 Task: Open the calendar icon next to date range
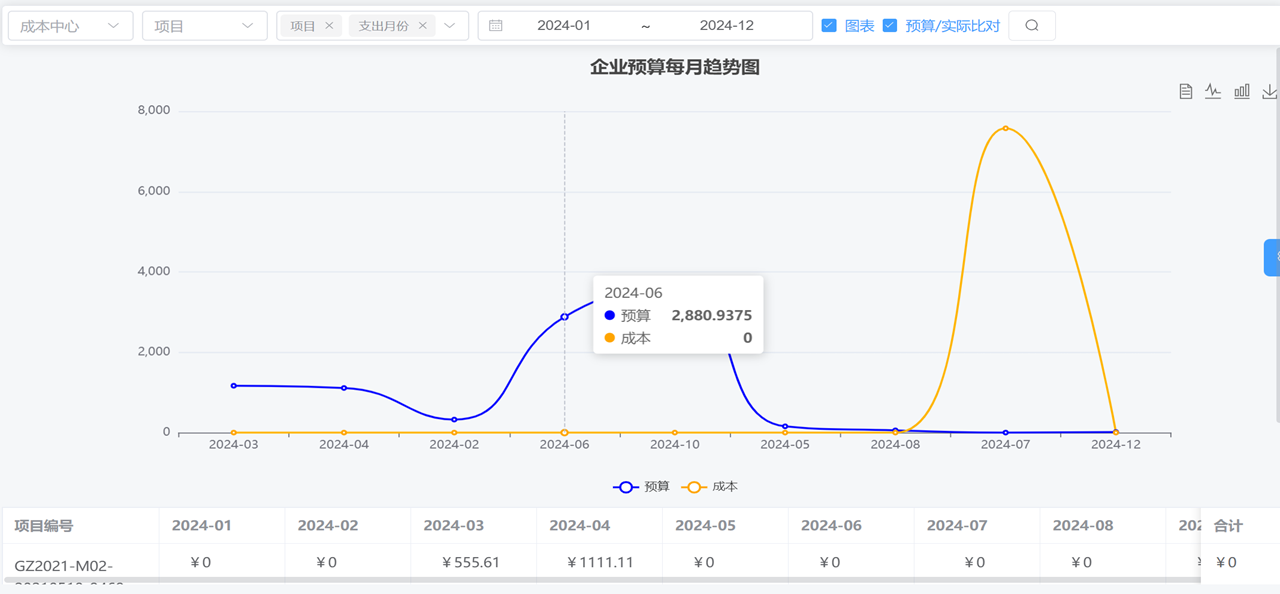tap(495, 24)
